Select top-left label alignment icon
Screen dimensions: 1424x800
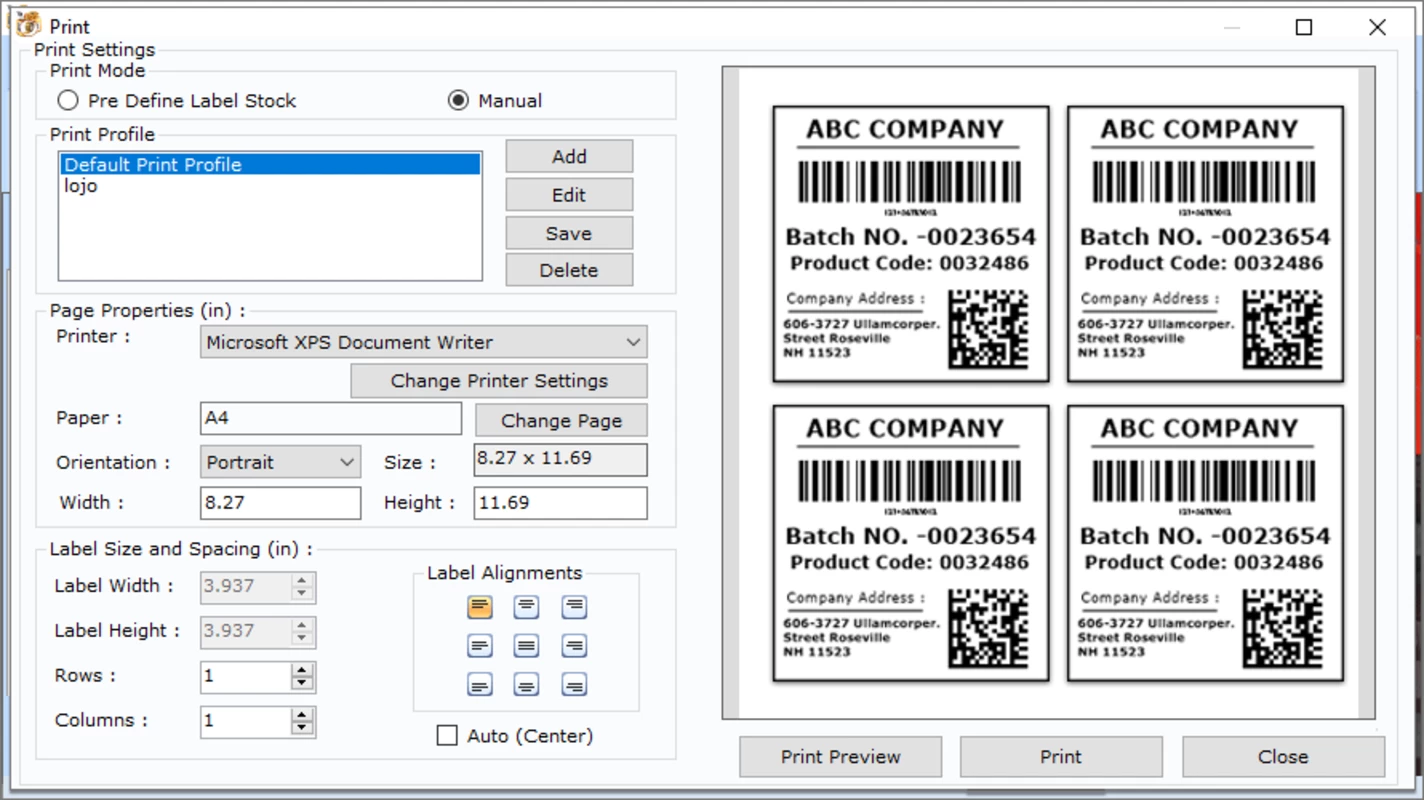click(480, 607)
